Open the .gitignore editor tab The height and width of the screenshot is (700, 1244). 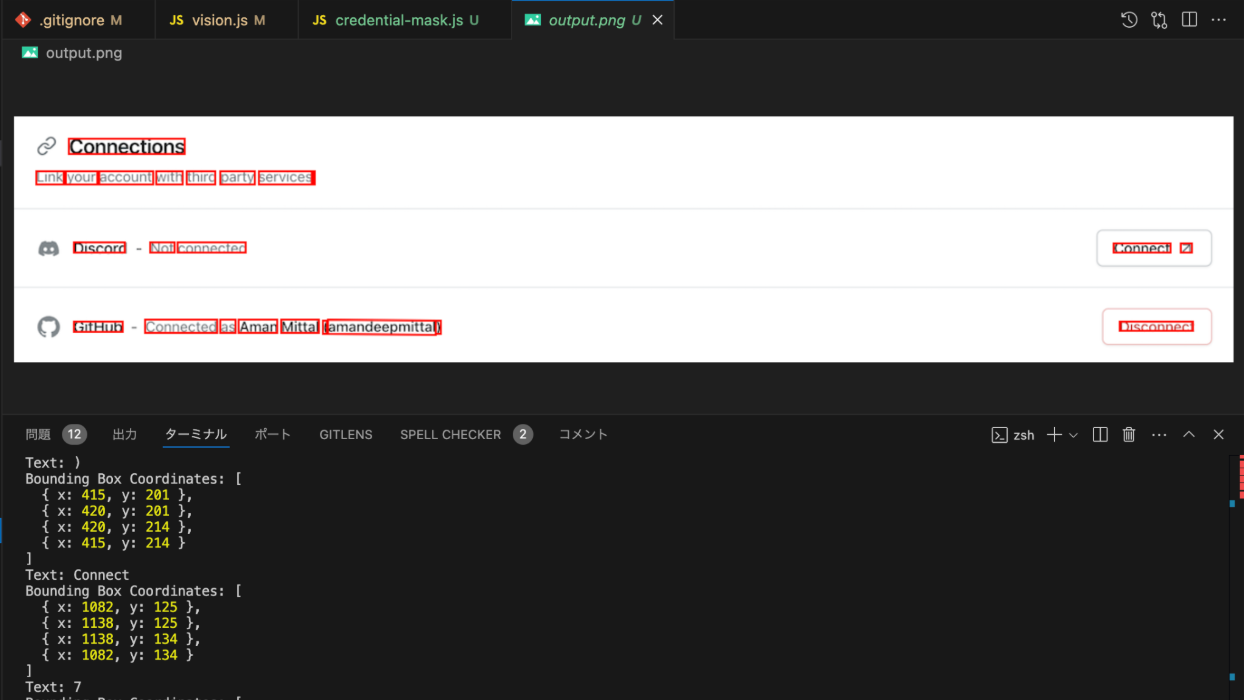pos(78,20)
